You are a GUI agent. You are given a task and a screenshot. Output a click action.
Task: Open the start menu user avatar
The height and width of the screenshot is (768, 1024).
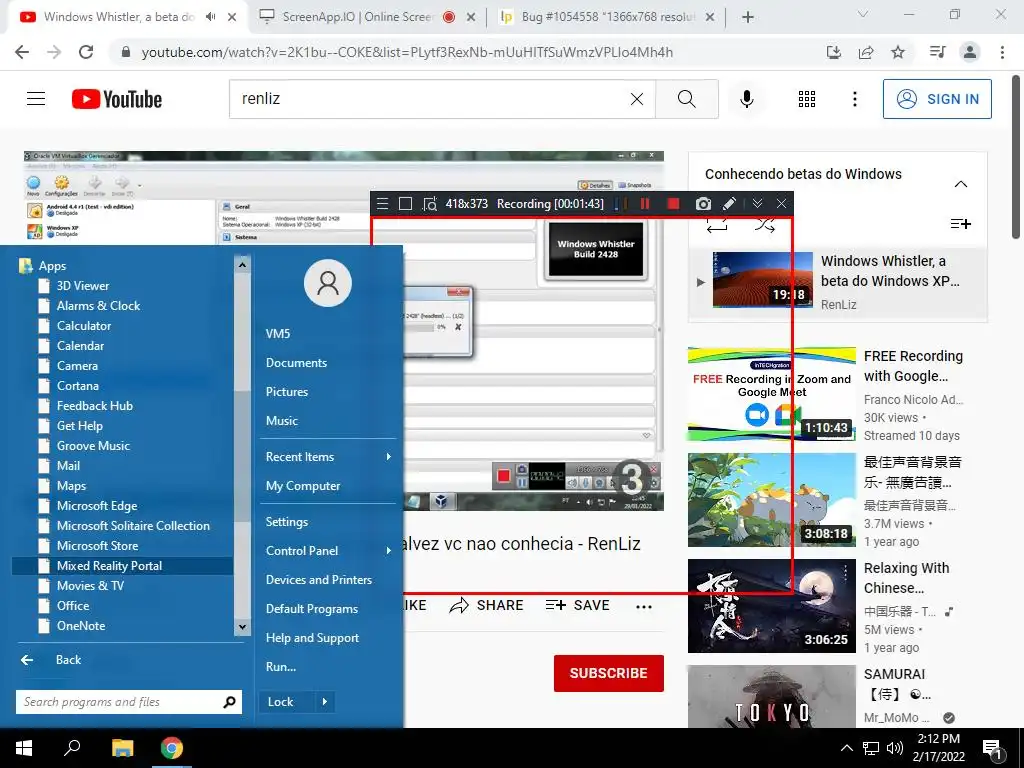328,283
